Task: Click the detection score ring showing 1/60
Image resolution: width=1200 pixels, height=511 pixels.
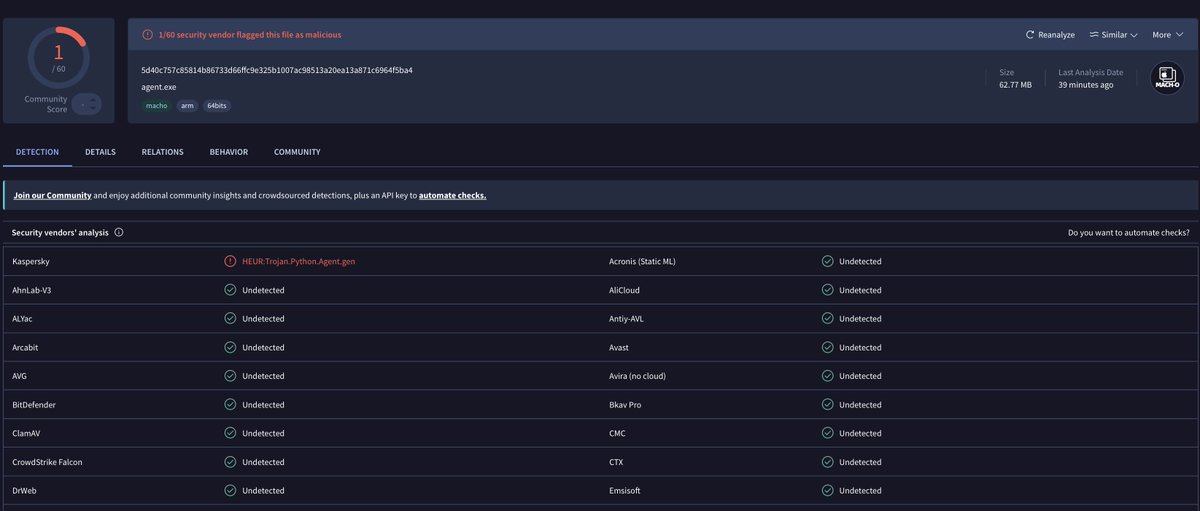Action: coord(58,57)
